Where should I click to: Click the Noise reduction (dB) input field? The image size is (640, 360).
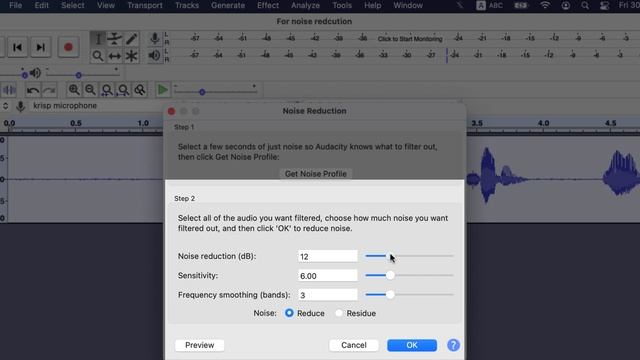click(328, 256)
